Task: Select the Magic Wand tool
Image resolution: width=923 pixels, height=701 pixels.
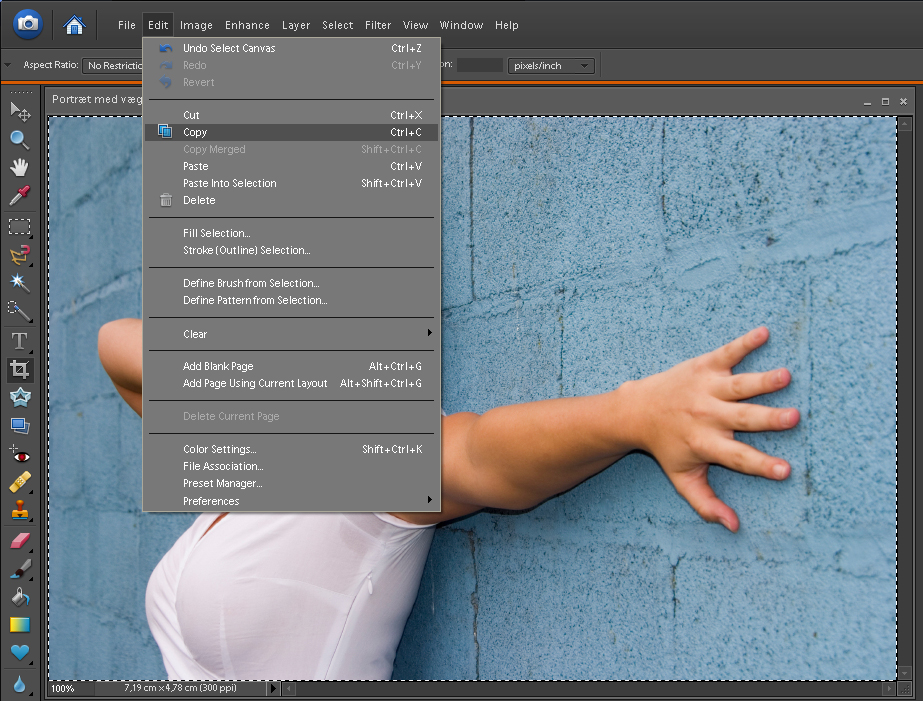Action: (19, 283)
